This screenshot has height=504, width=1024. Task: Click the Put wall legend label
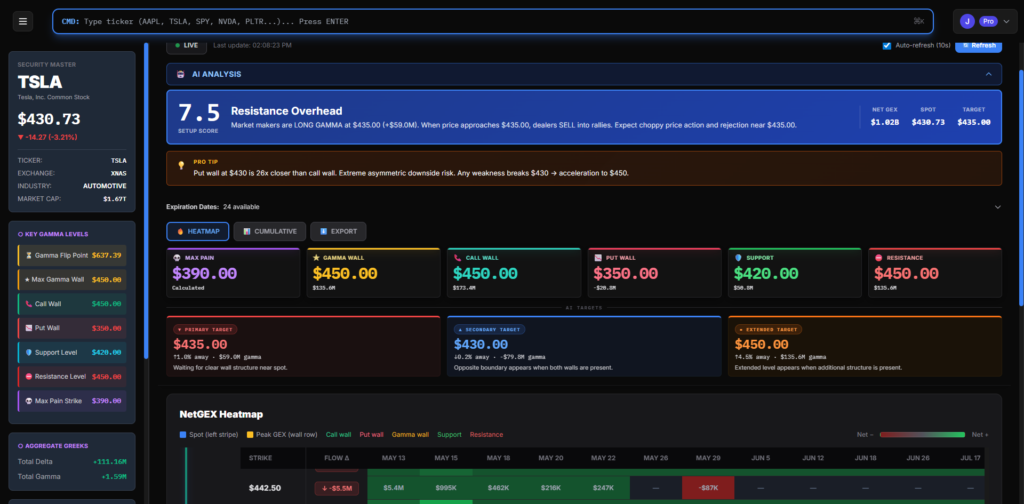point(372,435)
